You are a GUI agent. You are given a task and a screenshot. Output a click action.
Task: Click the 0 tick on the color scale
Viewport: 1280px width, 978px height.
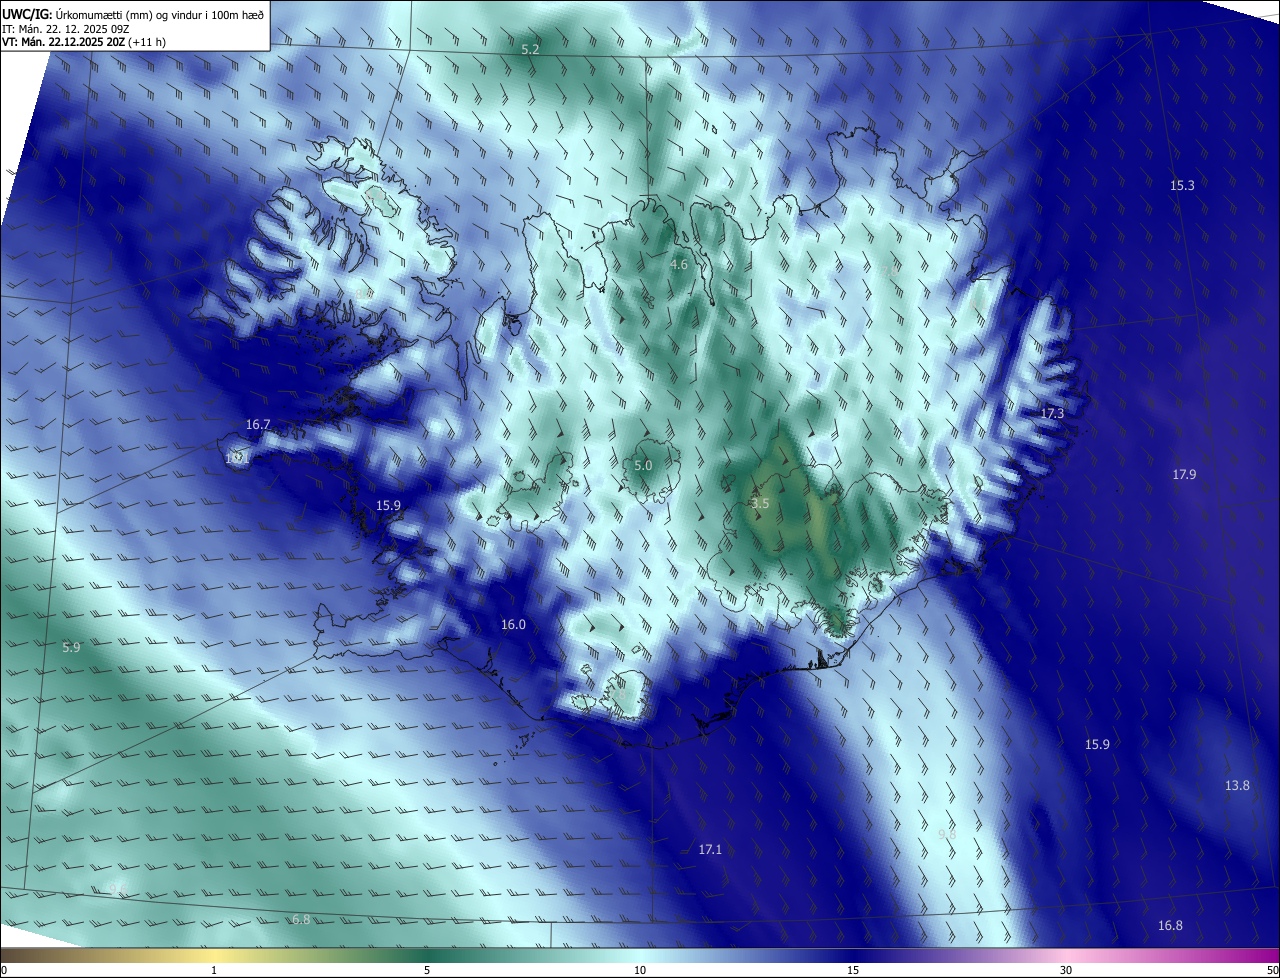pos(4,970)
